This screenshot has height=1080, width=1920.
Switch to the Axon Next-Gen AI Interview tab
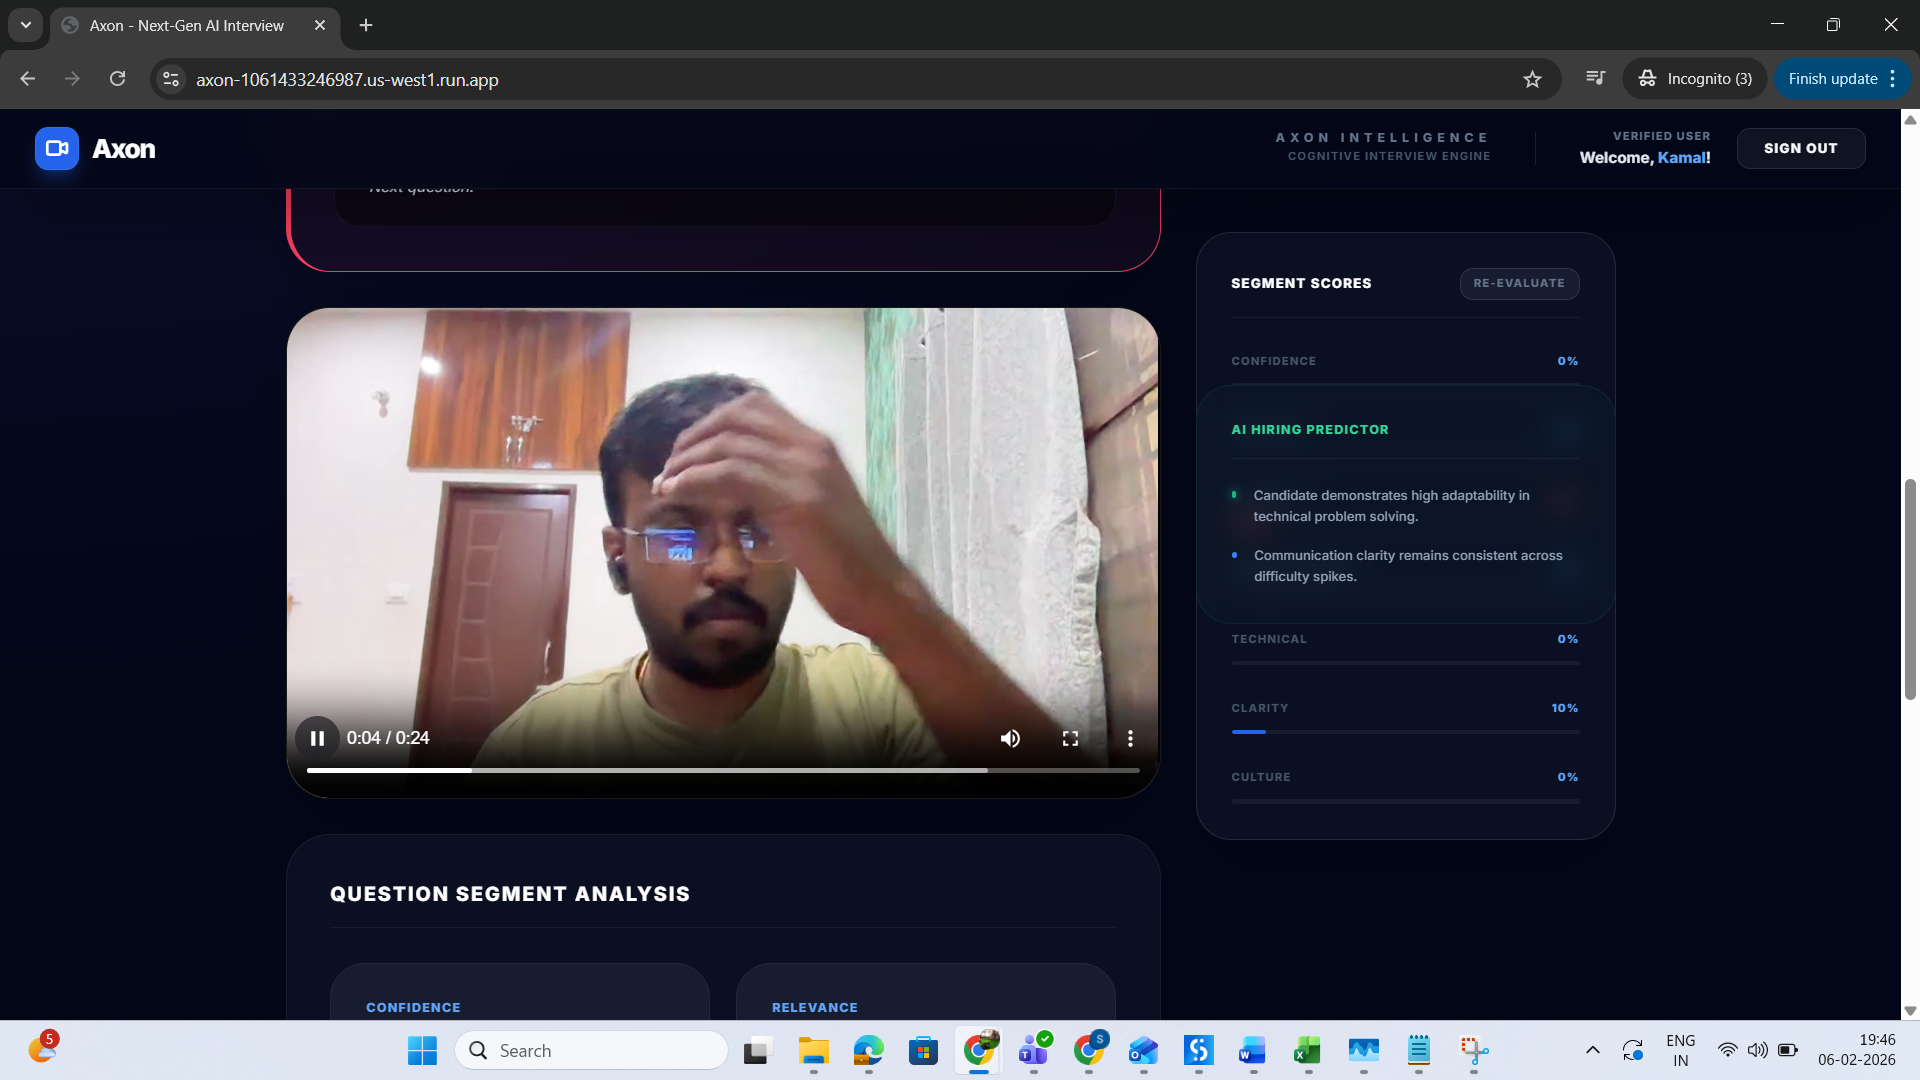[x=187, y=25]
